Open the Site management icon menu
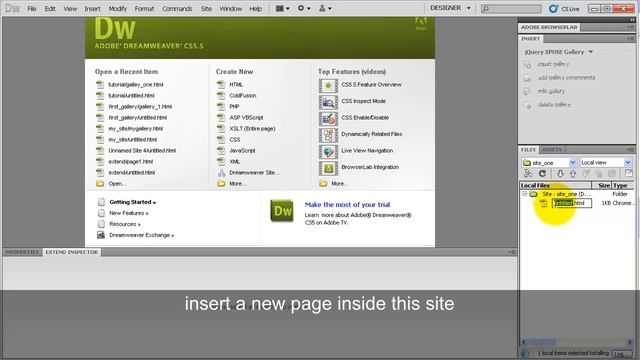This screenshot has height=360, width=640. pos(325,8)
